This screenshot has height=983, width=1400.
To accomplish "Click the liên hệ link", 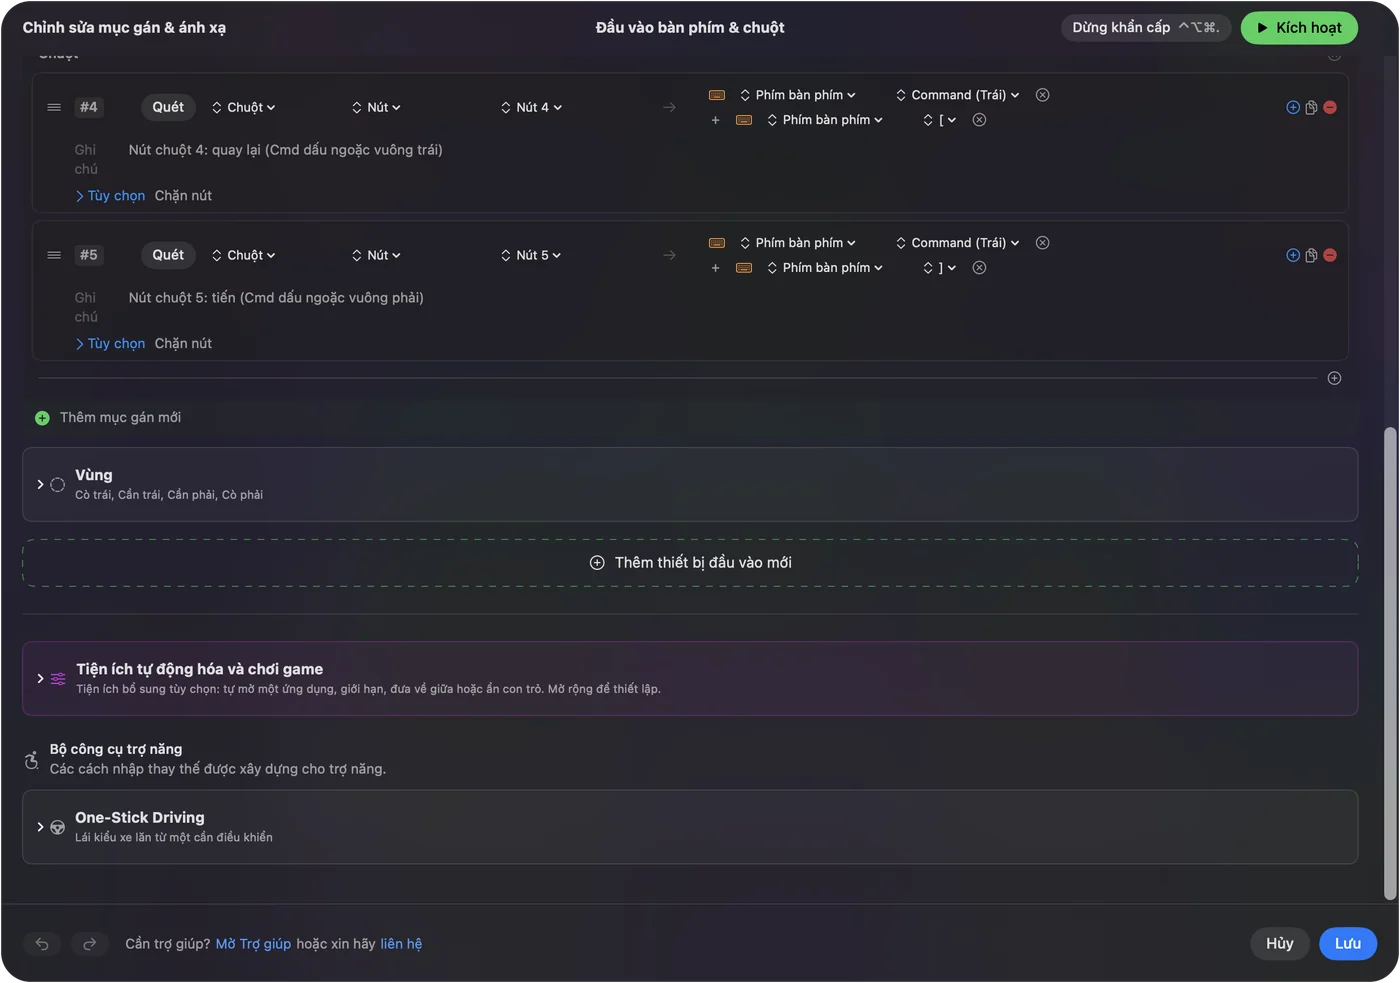I will point(401,944).
